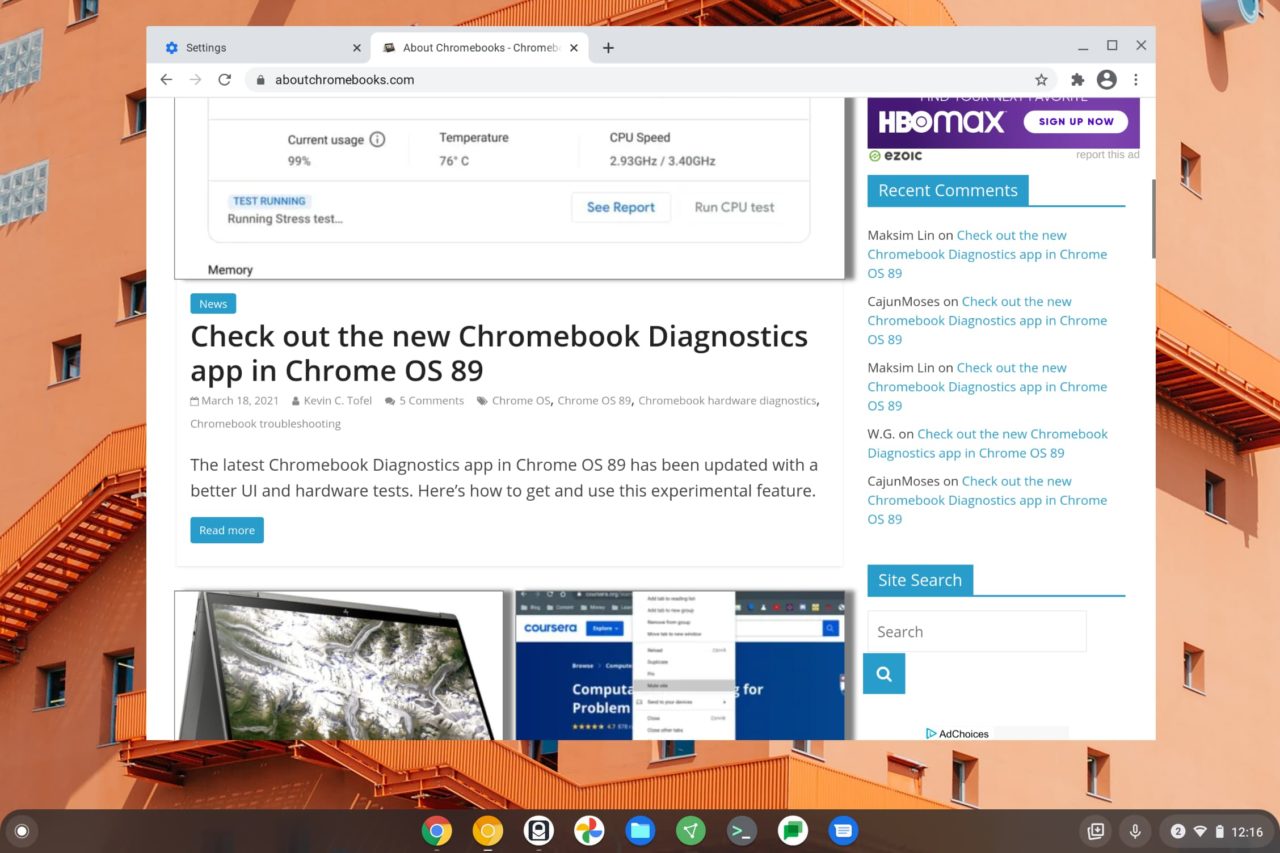Open the profile avatar icon
1280x853 pixels.
pyautogui.click(x=1106, y=80)
